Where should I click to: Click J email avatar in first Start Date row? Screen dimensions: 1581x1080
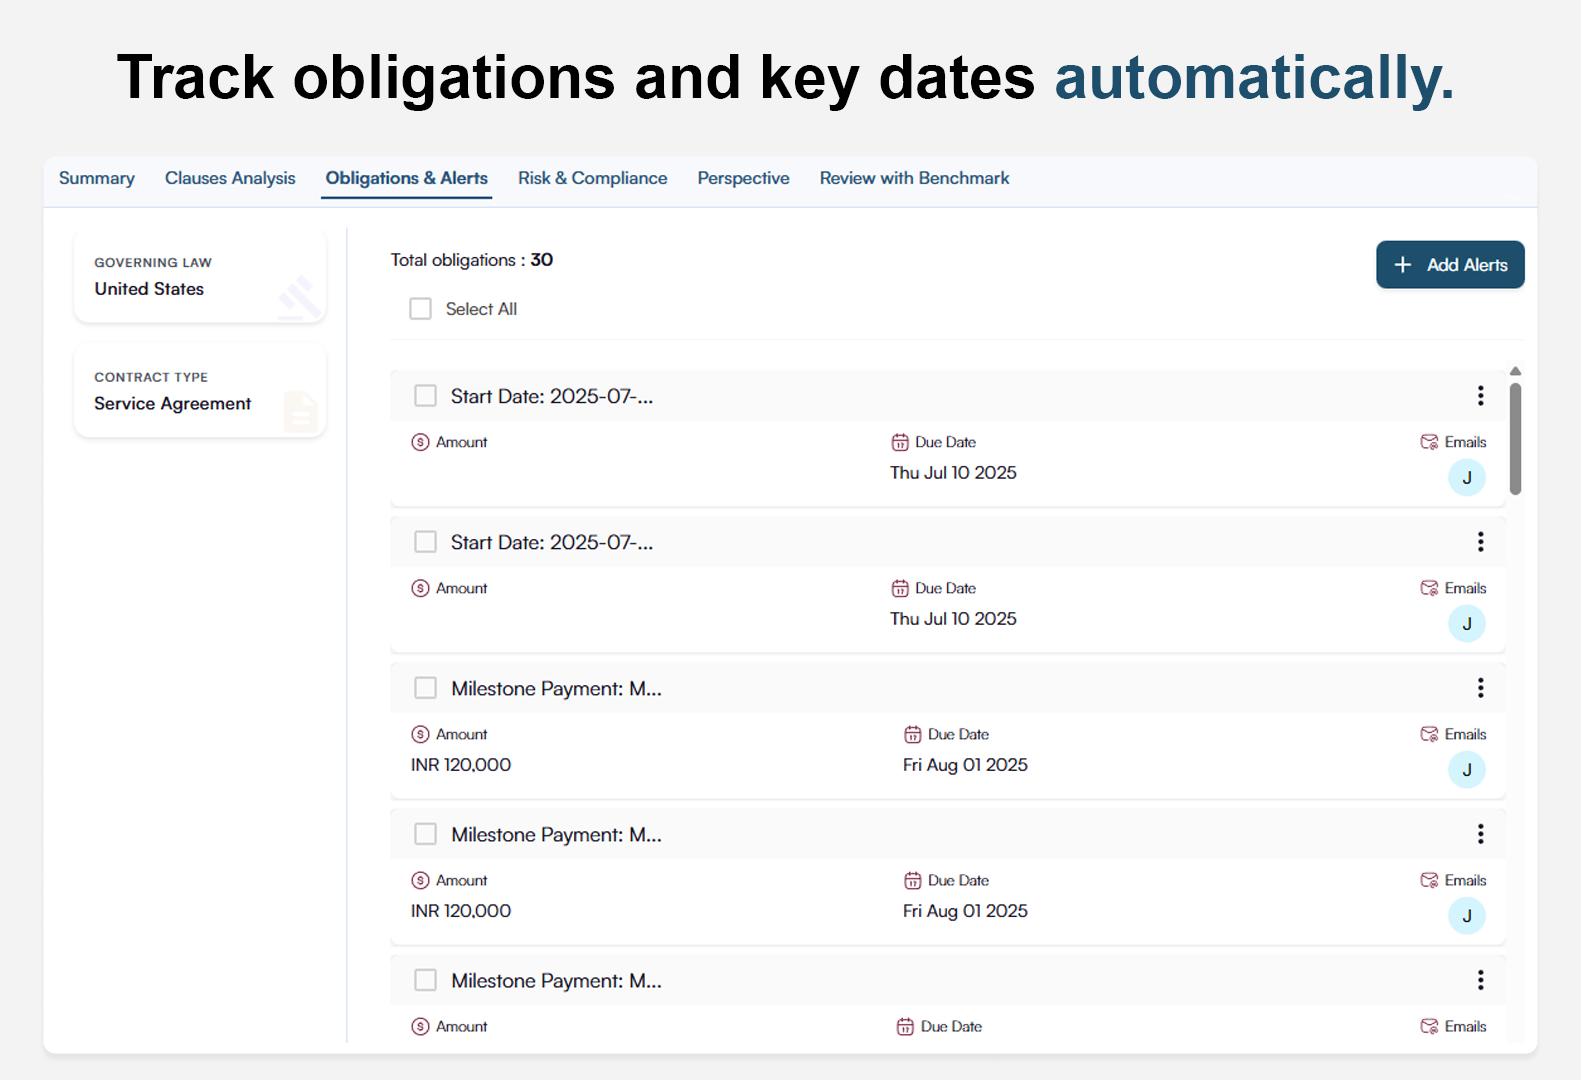[1467, 478]
